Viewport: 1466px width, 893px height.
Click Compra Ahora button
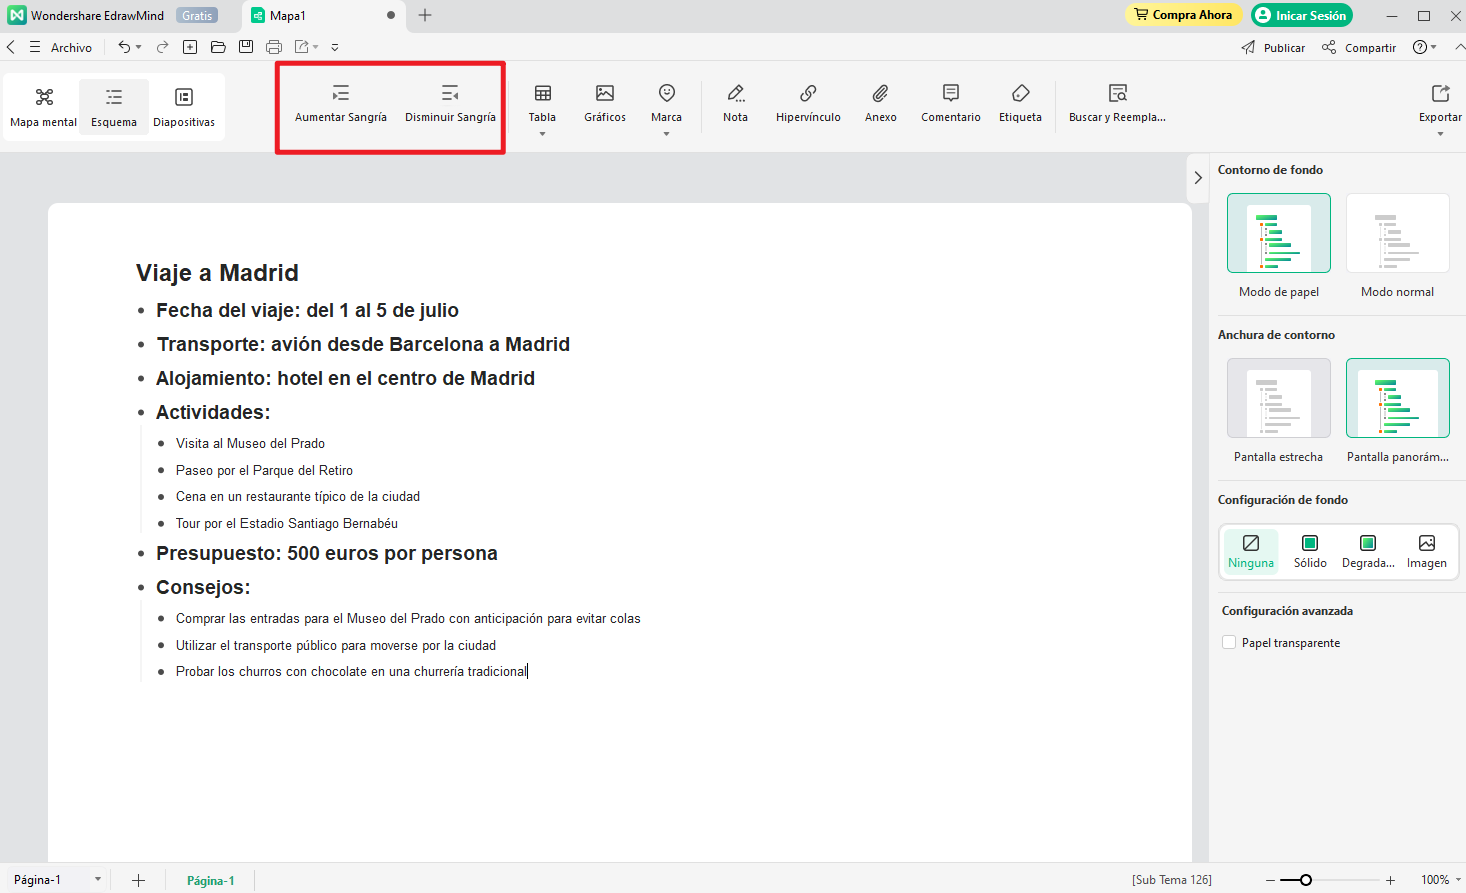point(1184,15)
